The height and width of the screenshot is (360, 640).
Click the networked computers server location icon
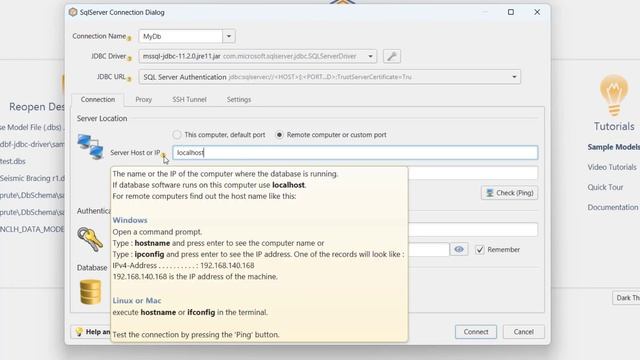pos(90,146)
